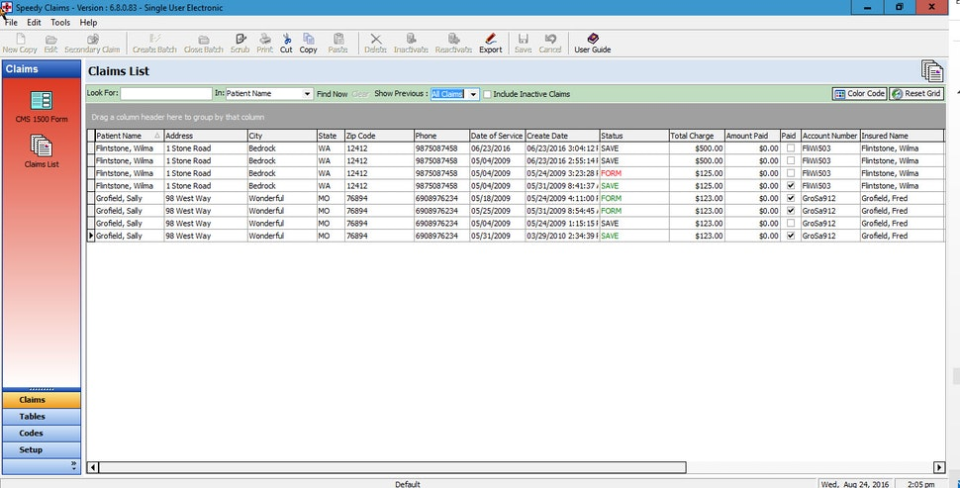Screen dimensions: 960x488
Task: Click the Speedy Claims title bar app icon
Action: pyautogui.click(x=7, y=7)
